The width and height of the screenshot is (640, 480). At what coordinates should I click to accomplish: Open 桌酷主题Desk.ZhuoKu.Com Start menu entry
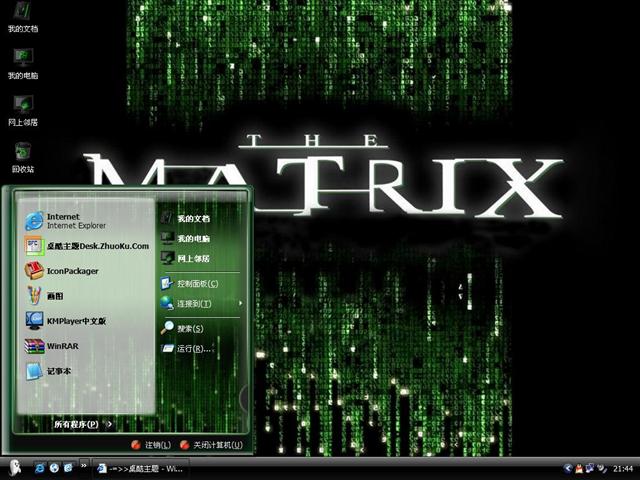pyautogui.click(x=86, y=246)
